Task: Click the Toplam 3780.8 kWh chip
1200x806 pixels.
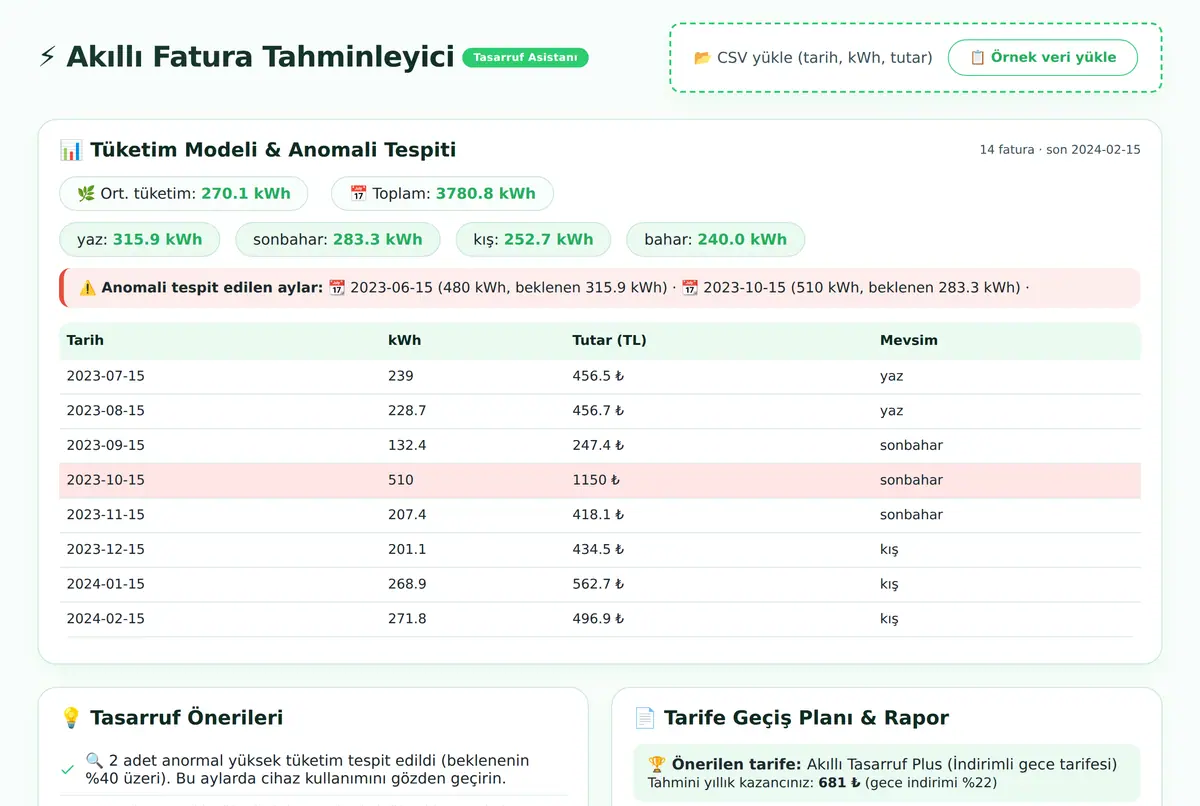Action: pos(442,194)
